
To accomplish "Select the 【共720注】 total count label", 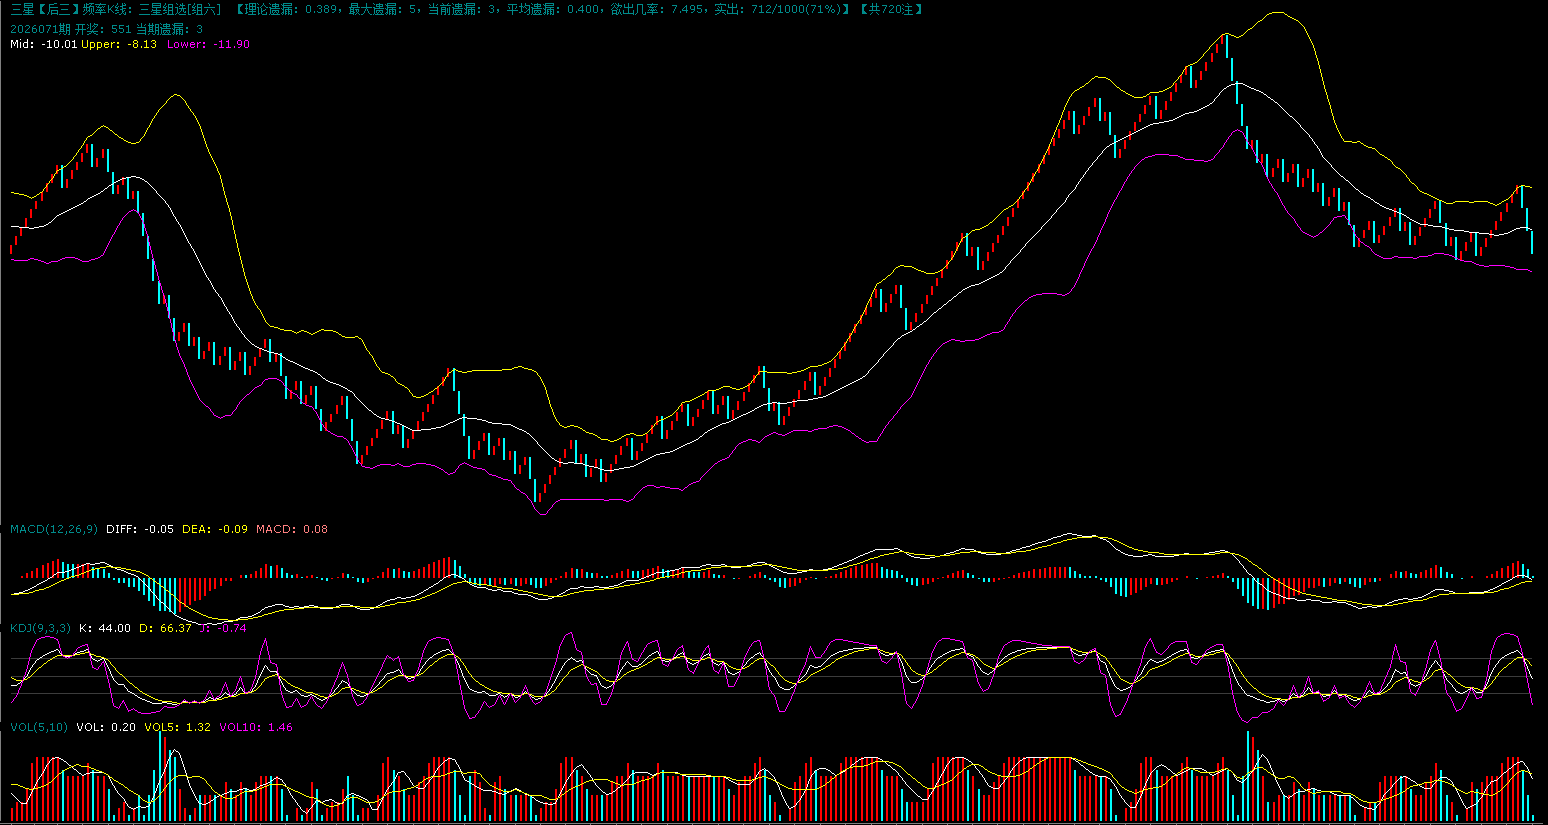I will click(891, 9).
